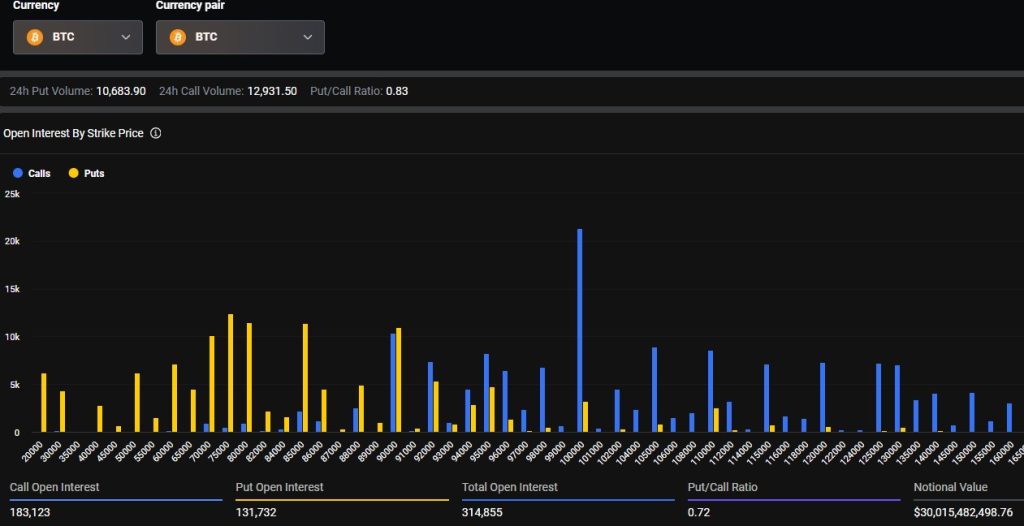The width and height of the screenshot is (1024, 526).
Task: Toggle the Calls series in chart legend
Action: tap(32, 173)
